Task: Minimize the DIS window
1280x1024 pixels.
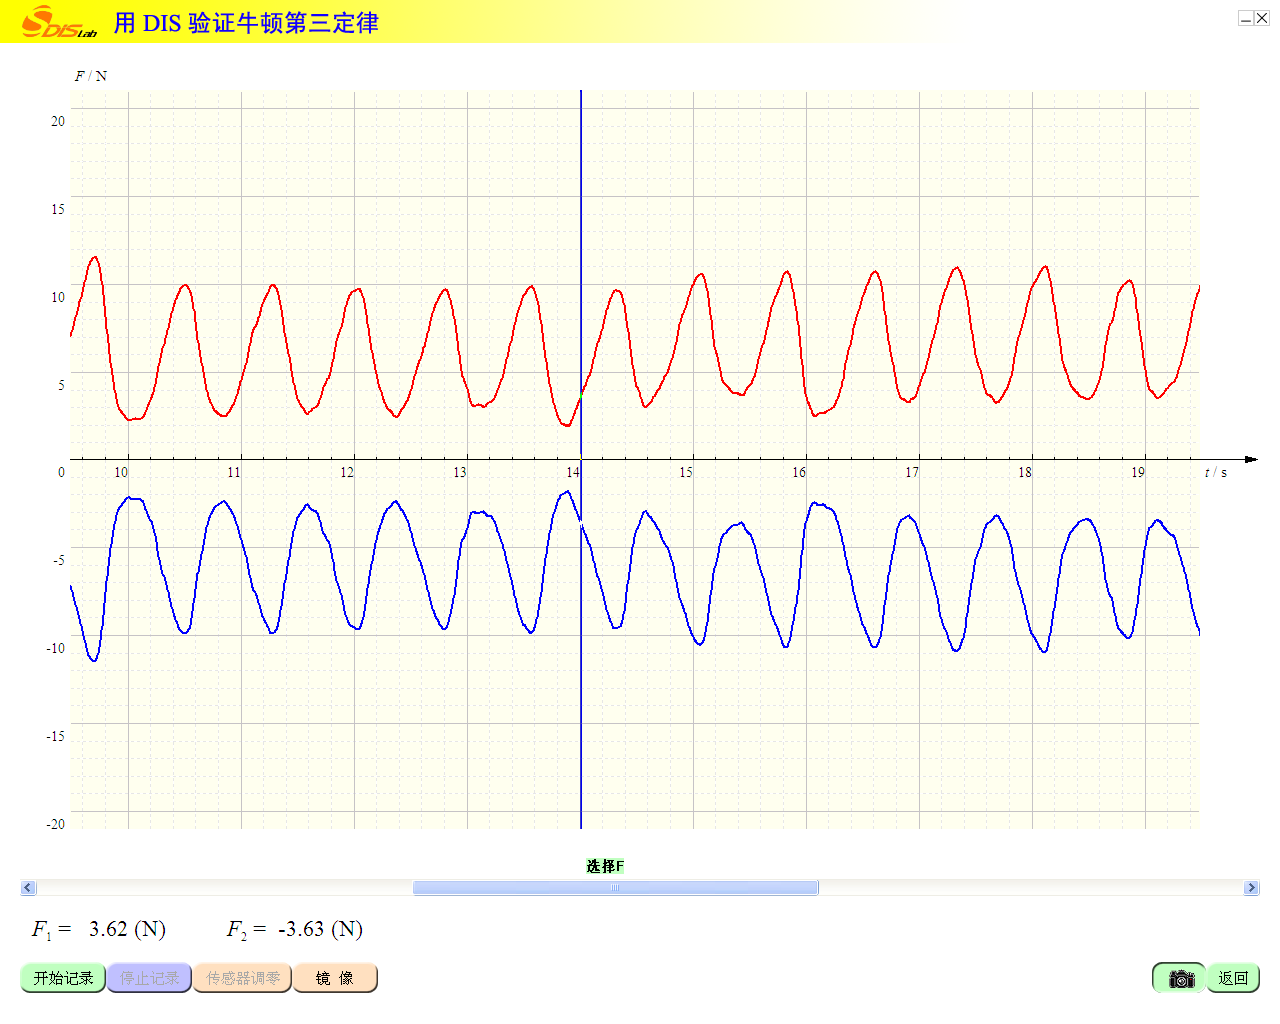Action: tap(1246, 18)
